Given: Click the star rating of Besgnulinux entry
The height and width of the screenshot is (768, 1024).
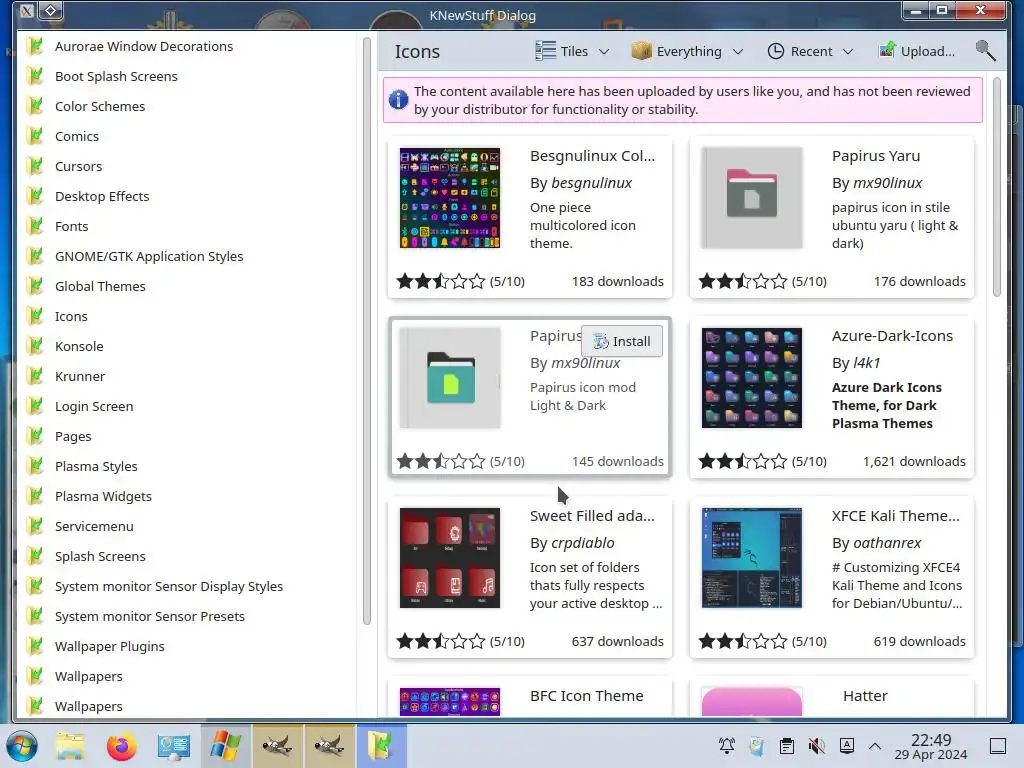Looking at the screenshot, I should (441, 281).
